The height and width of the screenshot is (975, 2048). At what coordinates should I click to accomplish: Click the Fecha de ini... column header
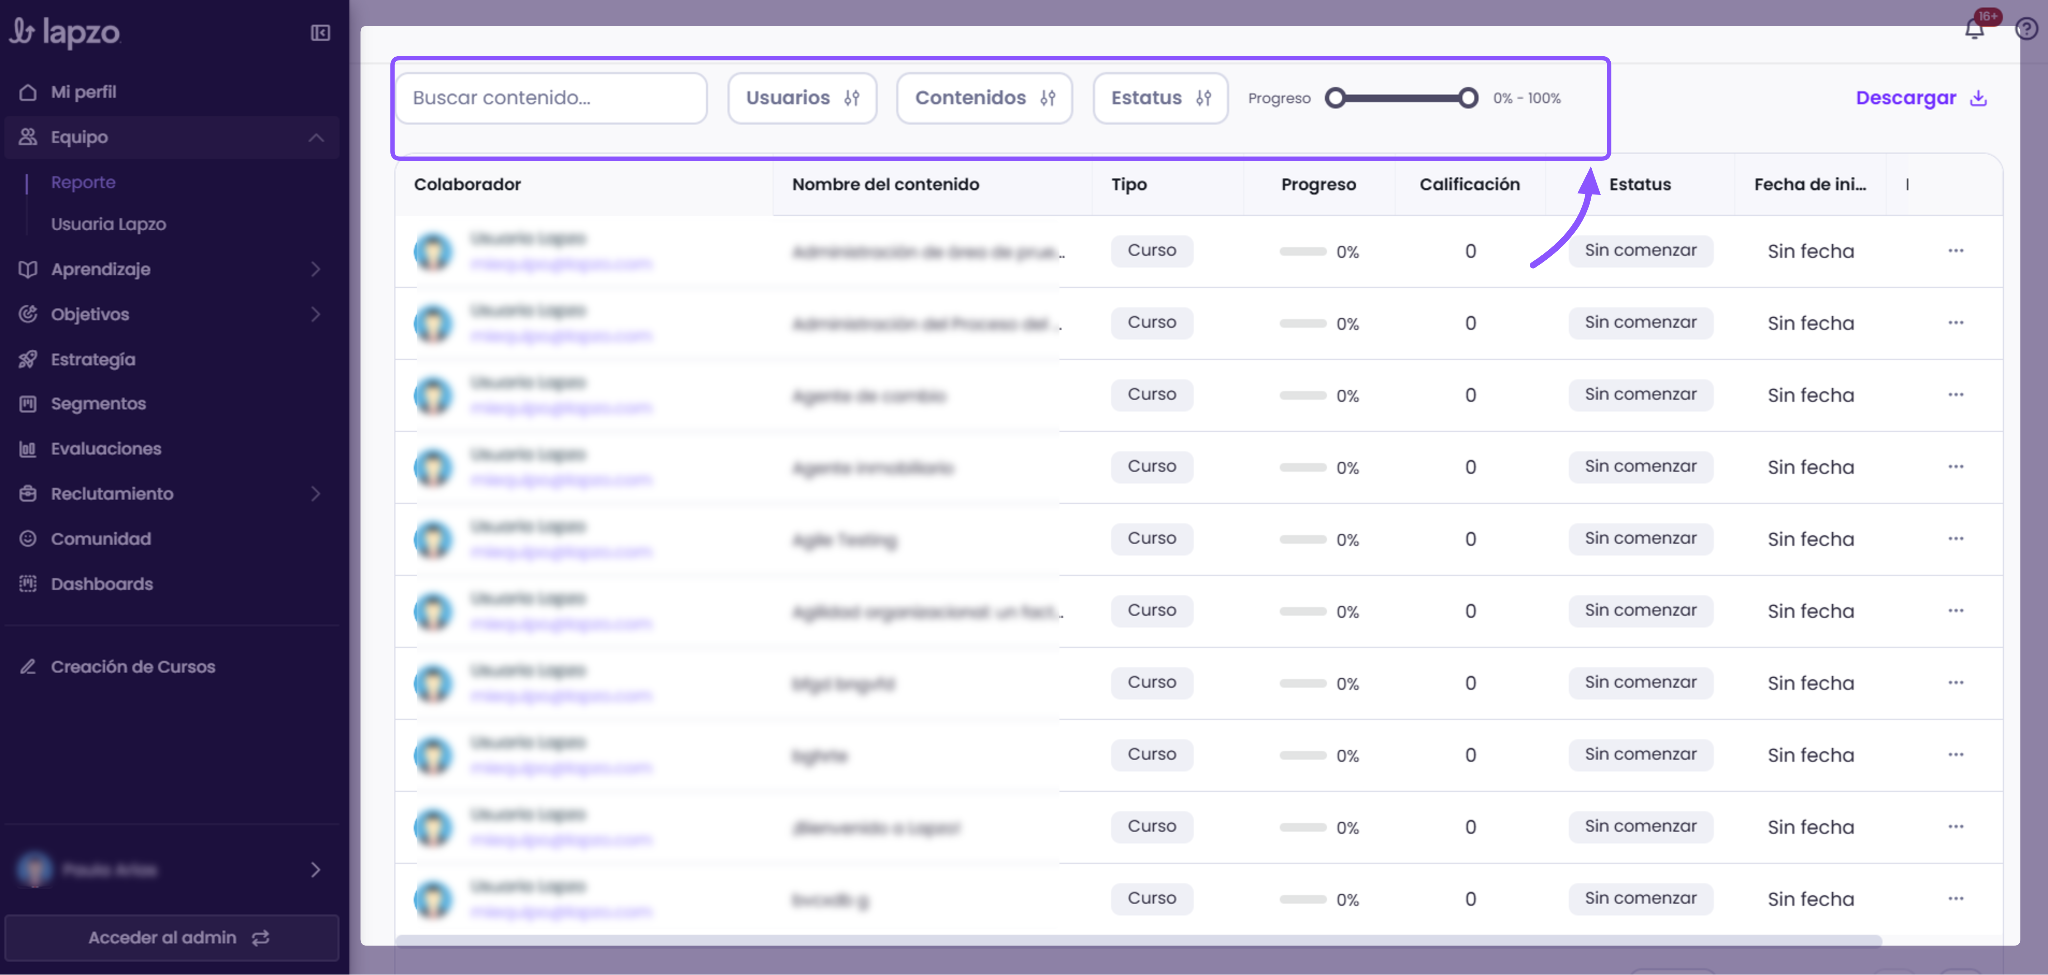(1810, 184)
